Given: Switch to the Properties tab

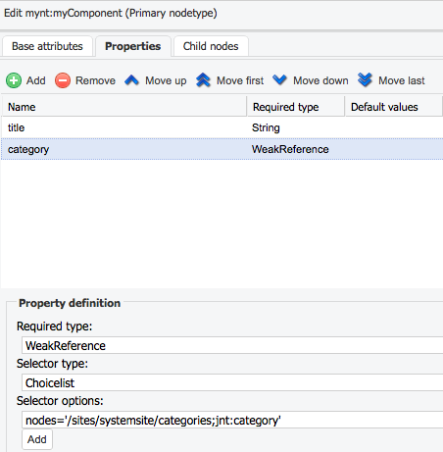Looking at the screenshot, I should pyautogui.click(x=133, y=46).
